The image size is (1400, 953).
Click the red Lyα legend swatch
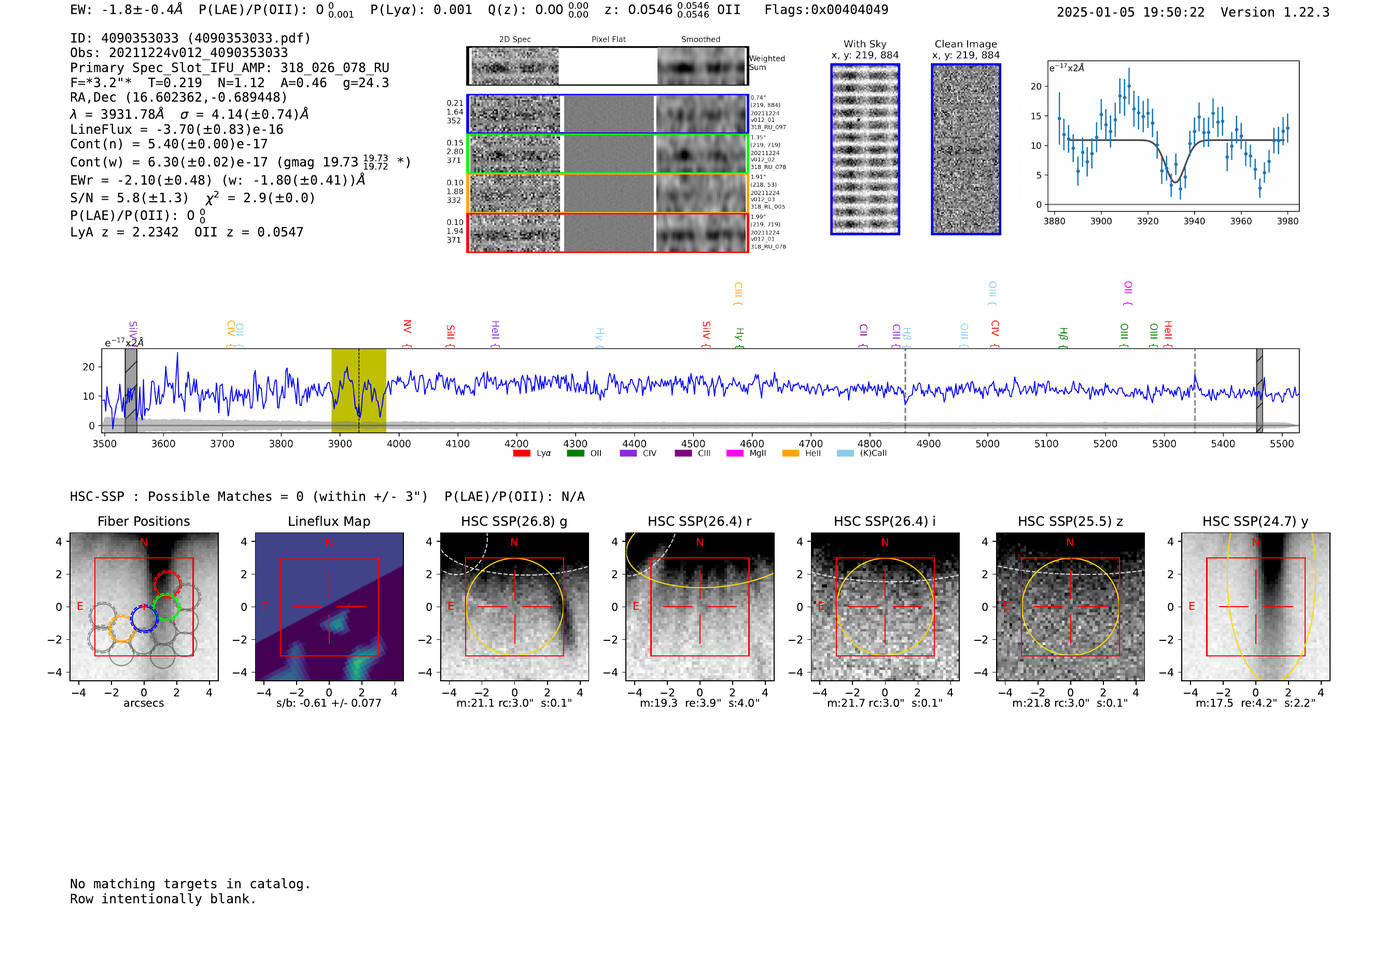point(521,453)
